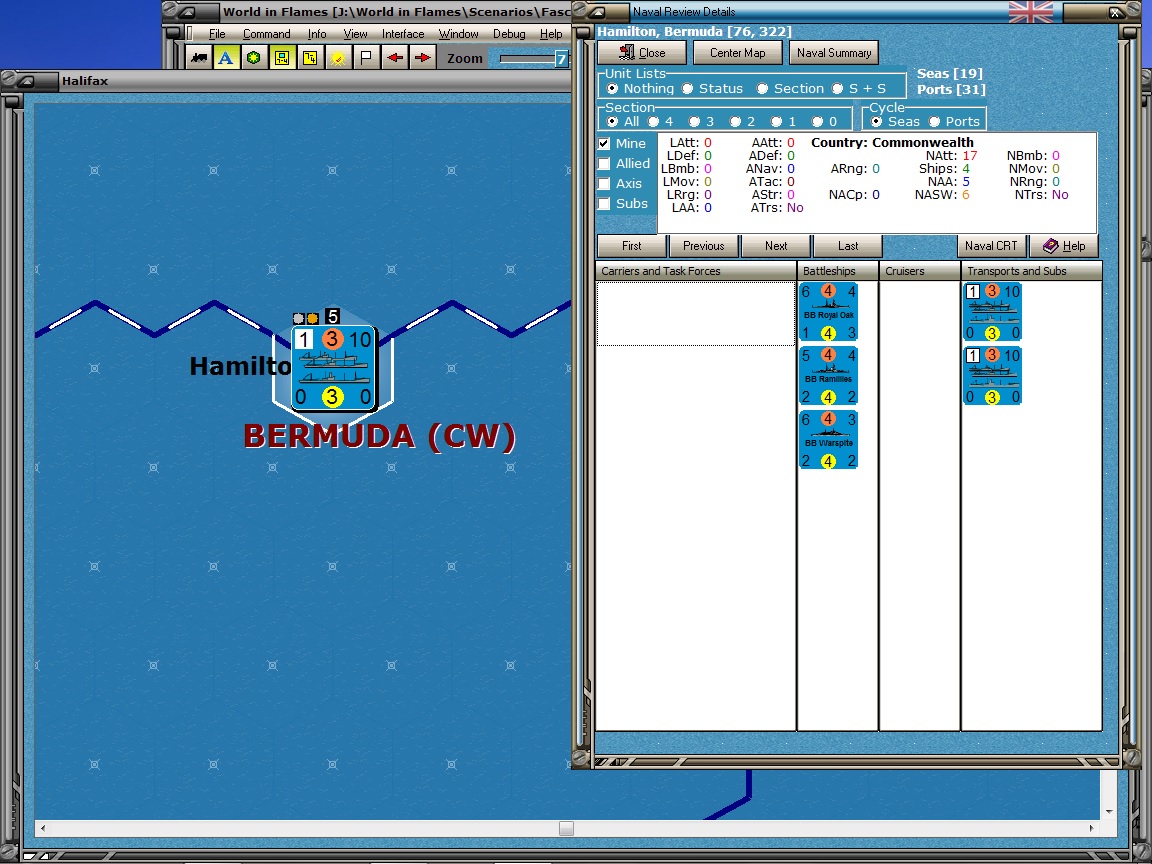Open the Naval CRT table
Viewport: 1152px width, 864px height.
(991, 246)
